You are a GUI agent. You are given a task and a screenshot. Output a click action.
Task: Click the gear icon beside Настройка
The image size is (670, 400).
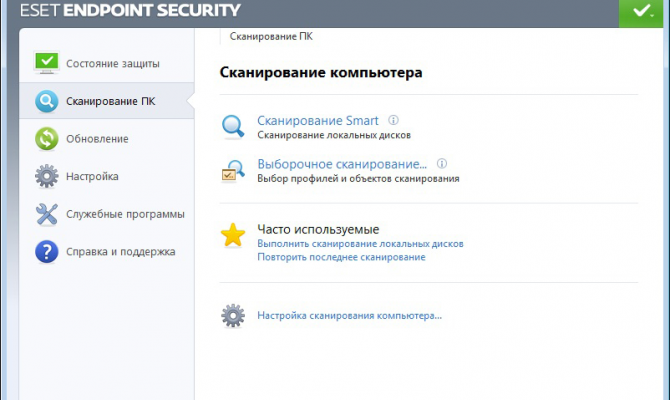point(47,176)
